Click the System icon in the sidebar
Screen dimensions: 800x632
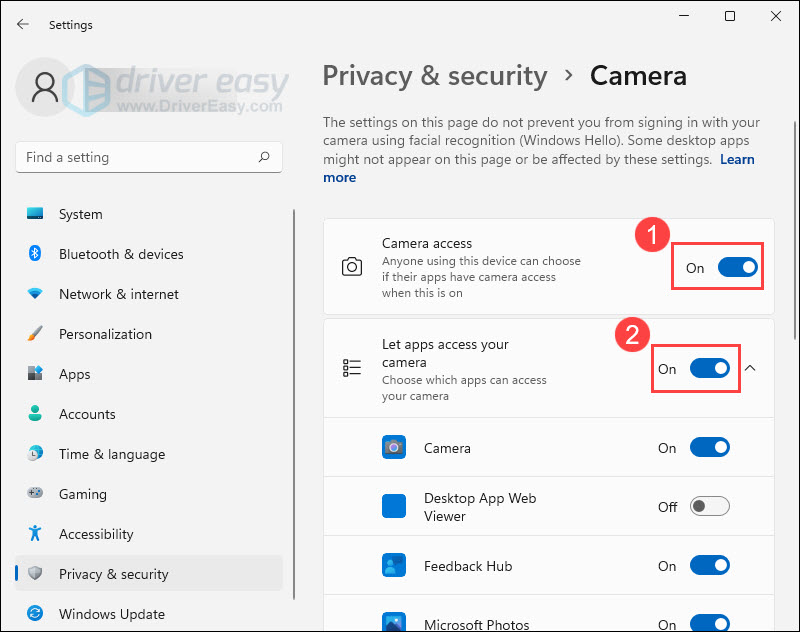36,214
